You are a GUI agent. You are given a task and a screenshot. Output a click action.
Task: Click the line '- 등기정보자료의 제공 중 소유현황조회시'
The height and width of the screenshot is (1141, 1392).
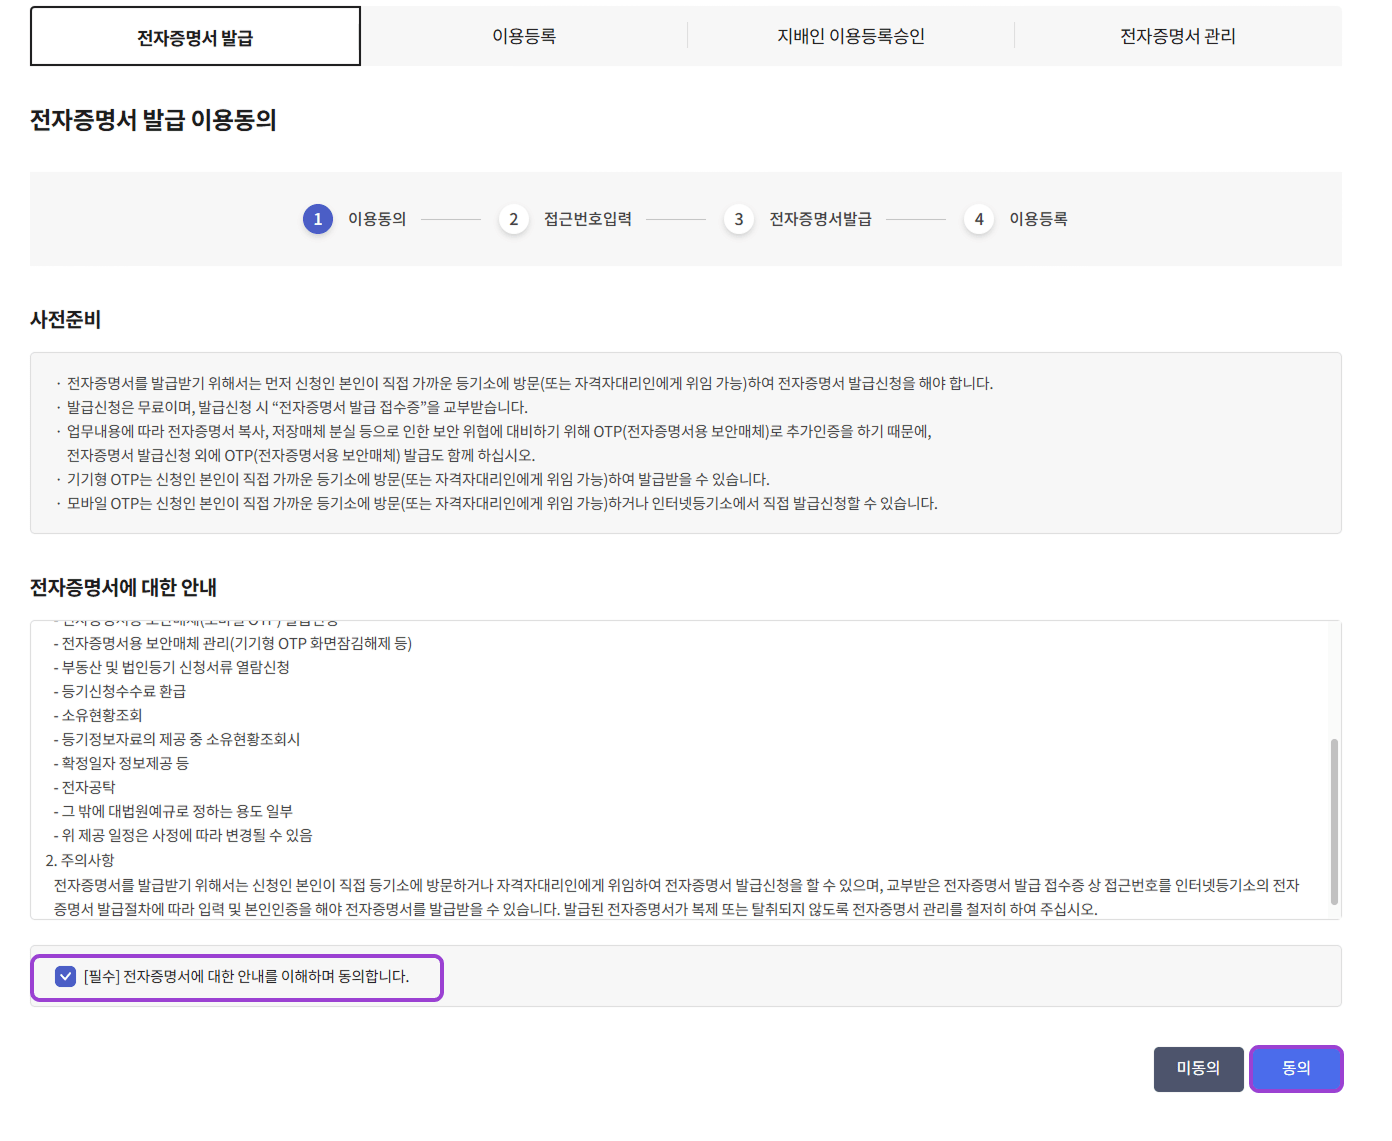point(177,739)
